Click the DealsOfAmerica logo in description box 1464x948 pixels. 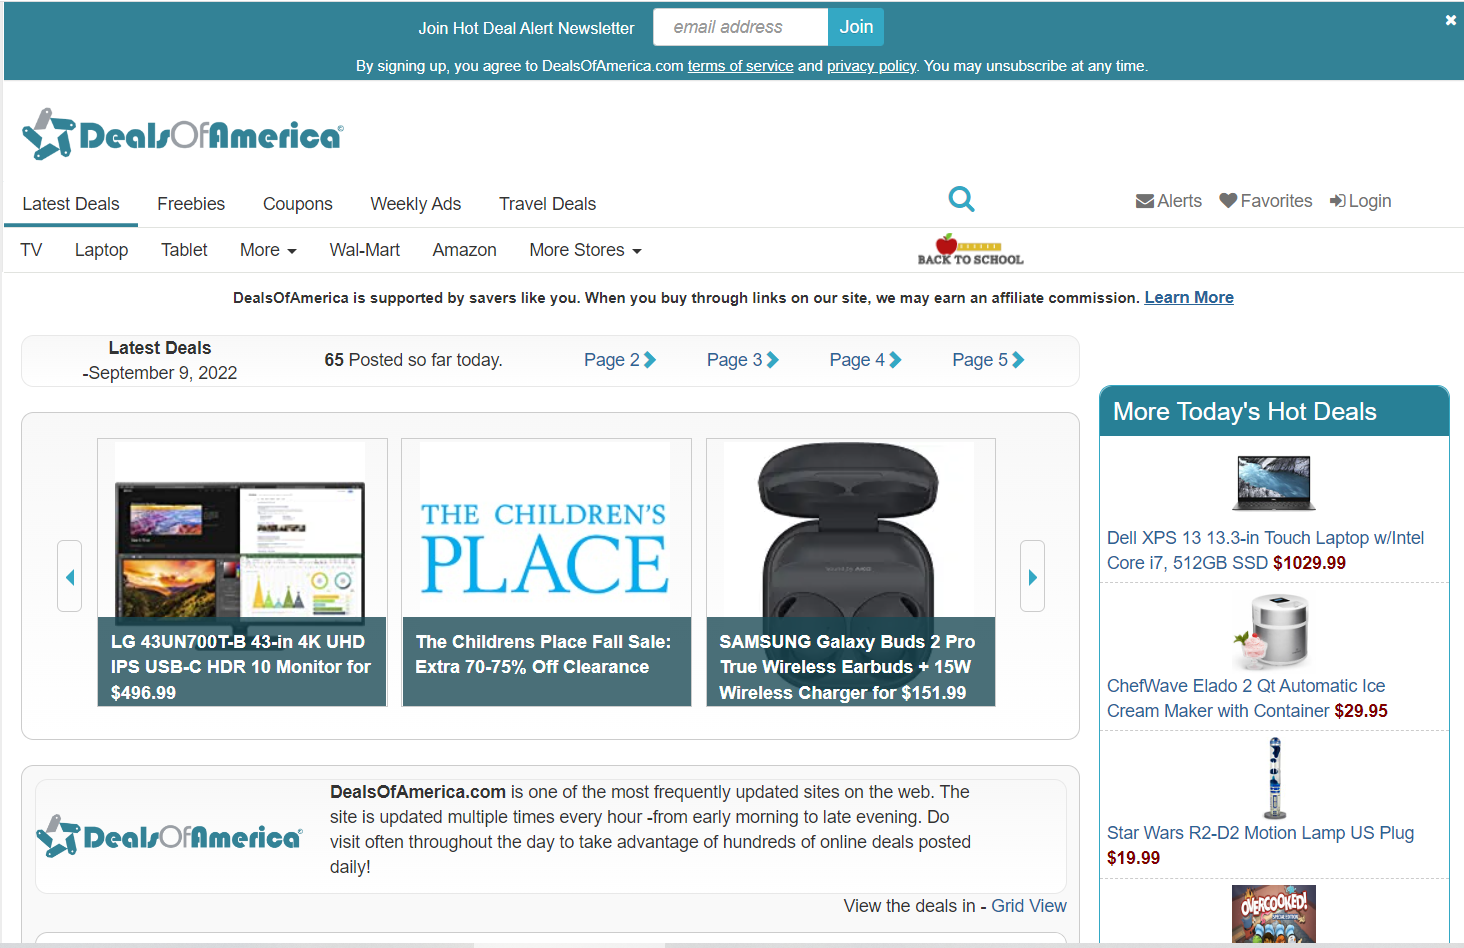[x=169, y=836]
